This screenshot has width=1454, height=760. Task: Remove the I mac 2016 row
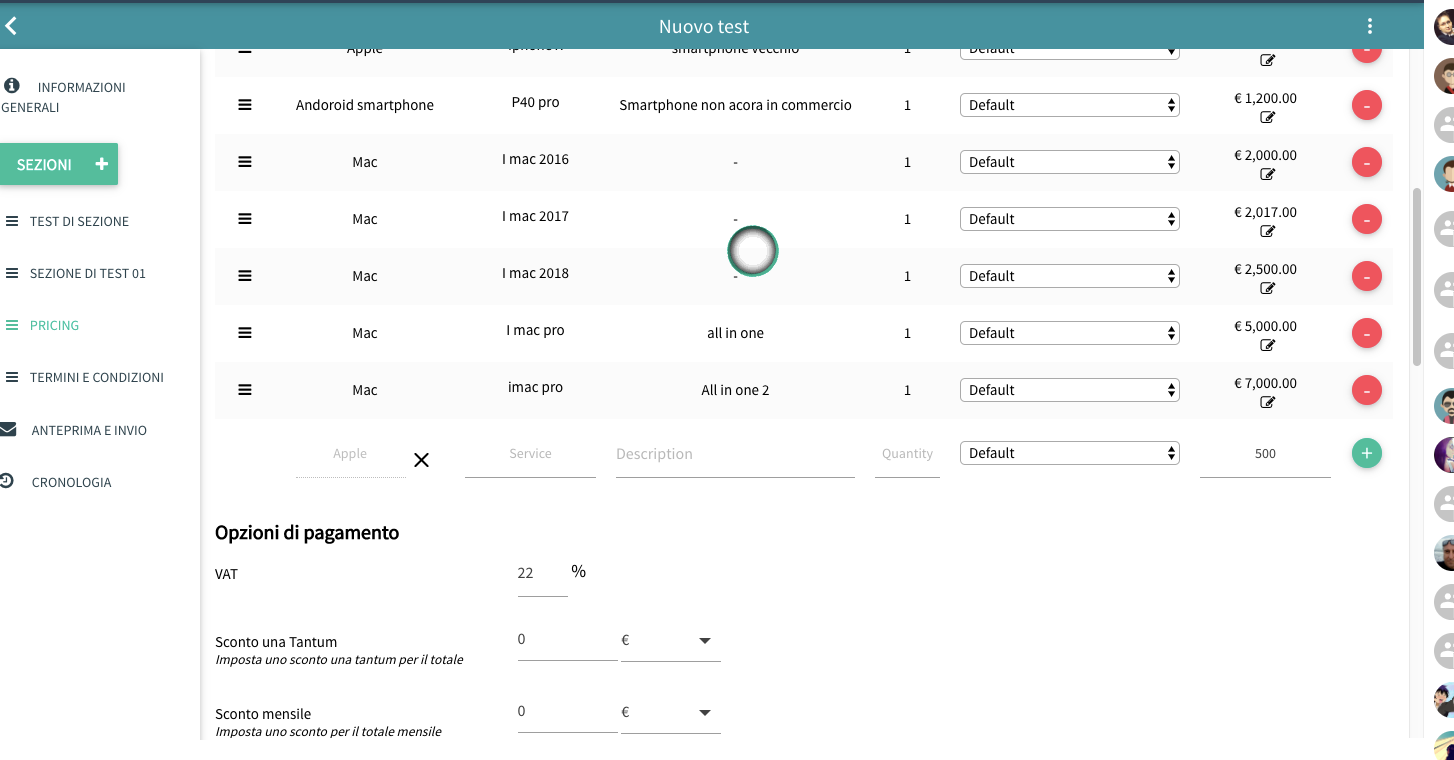pos(1366,162)
